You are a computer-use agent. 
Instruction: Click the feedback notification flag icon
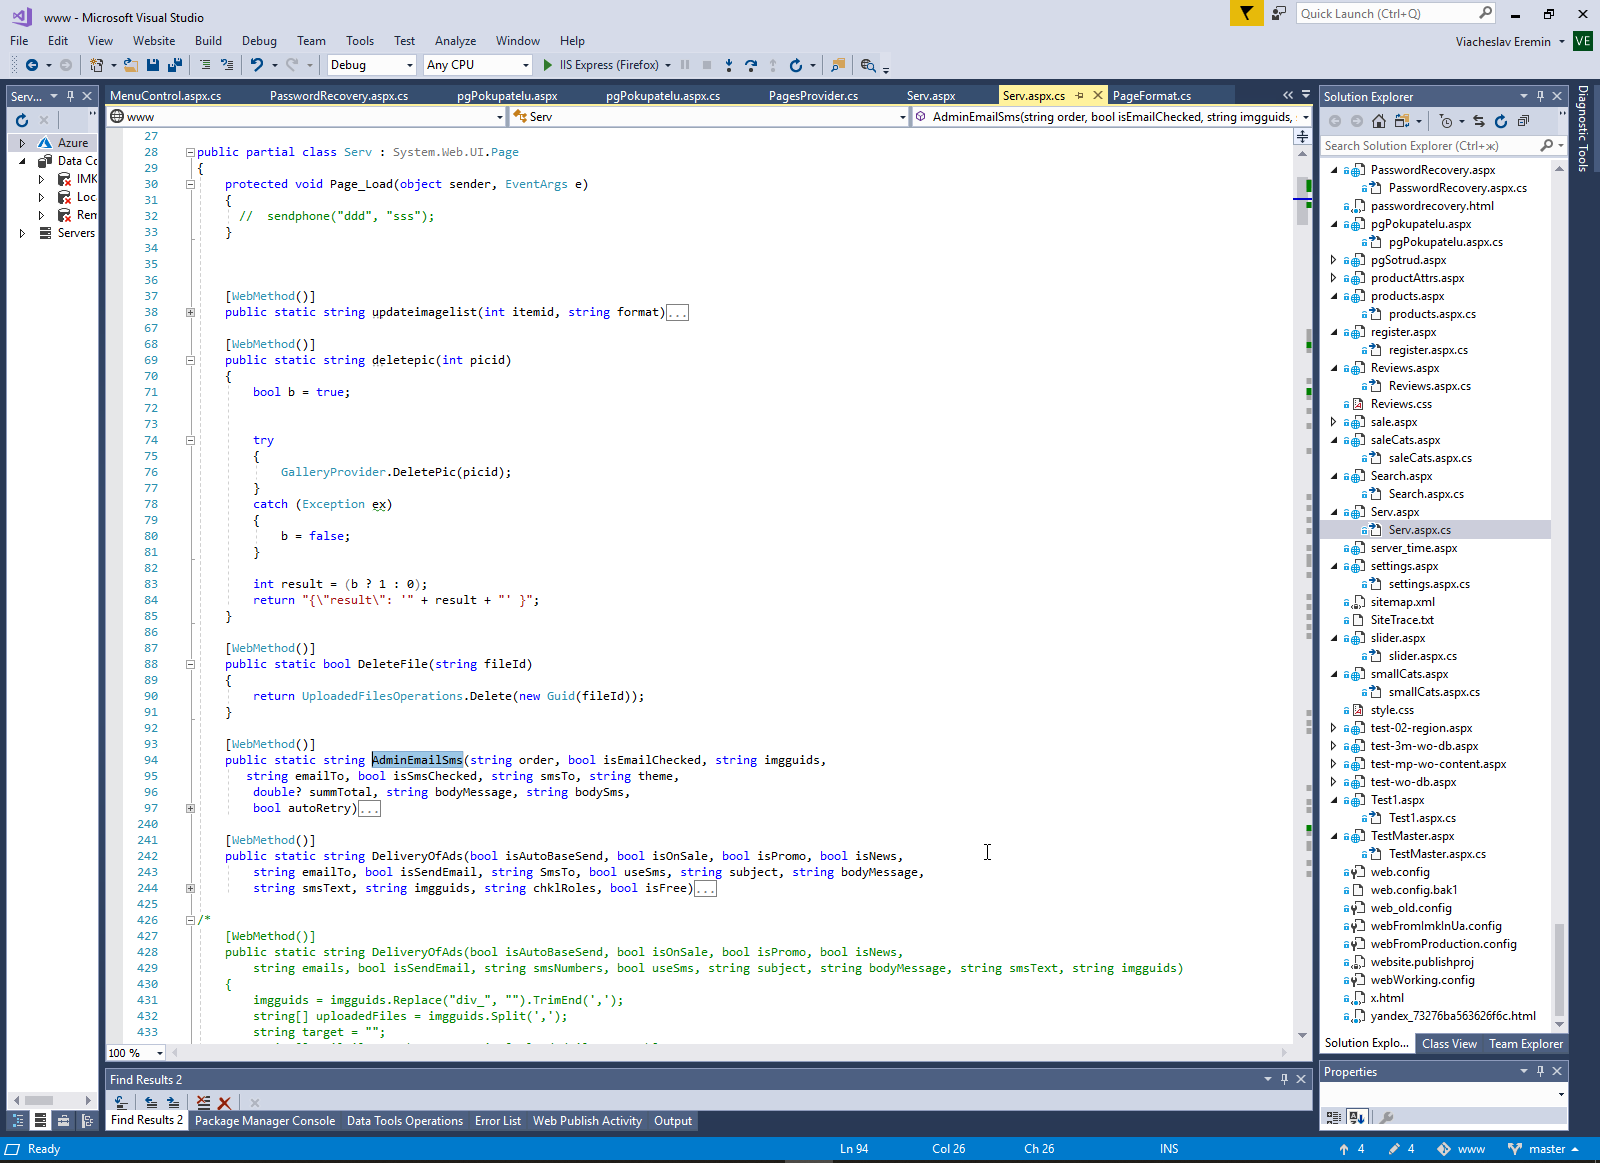1246,13
